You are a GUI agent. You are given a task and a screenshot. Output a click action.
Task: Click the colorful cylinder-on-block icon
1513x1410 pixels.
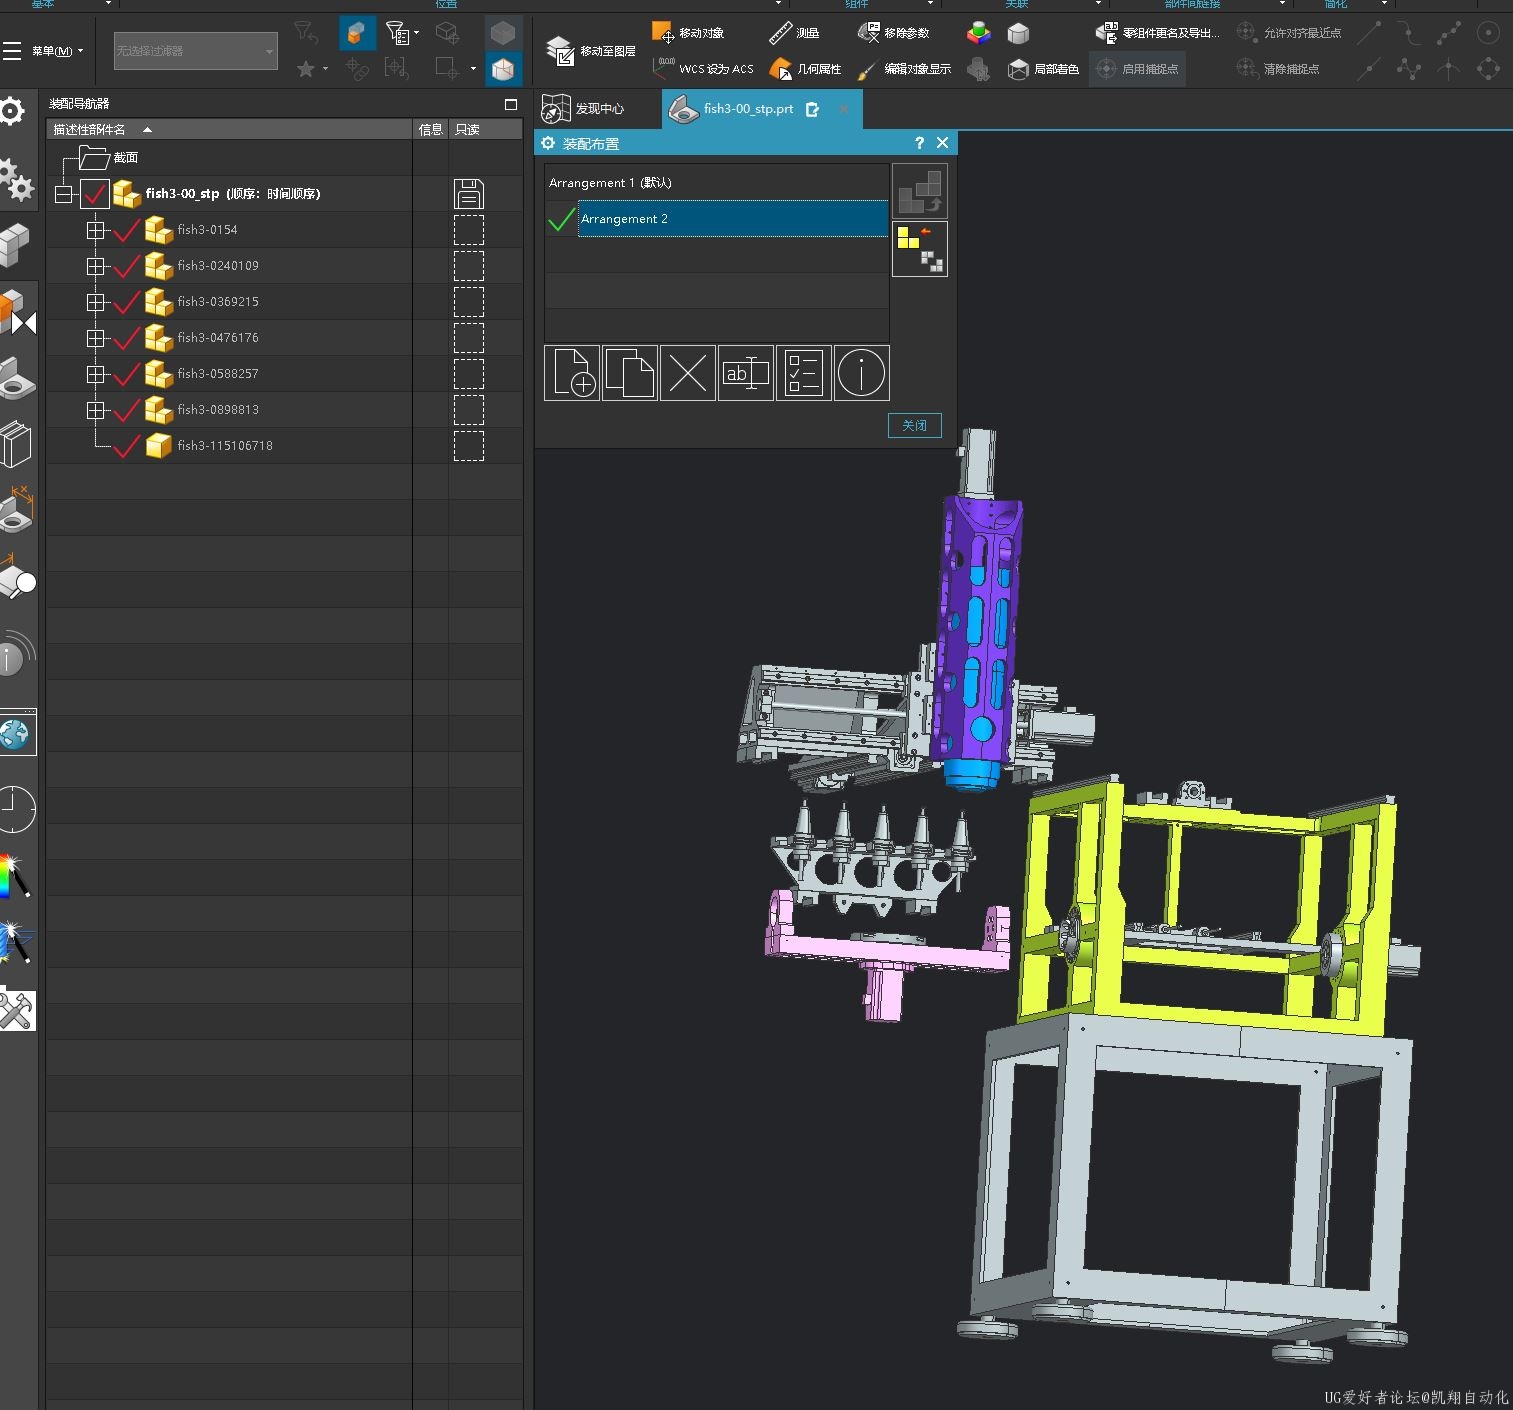click(x=979, y=33)
